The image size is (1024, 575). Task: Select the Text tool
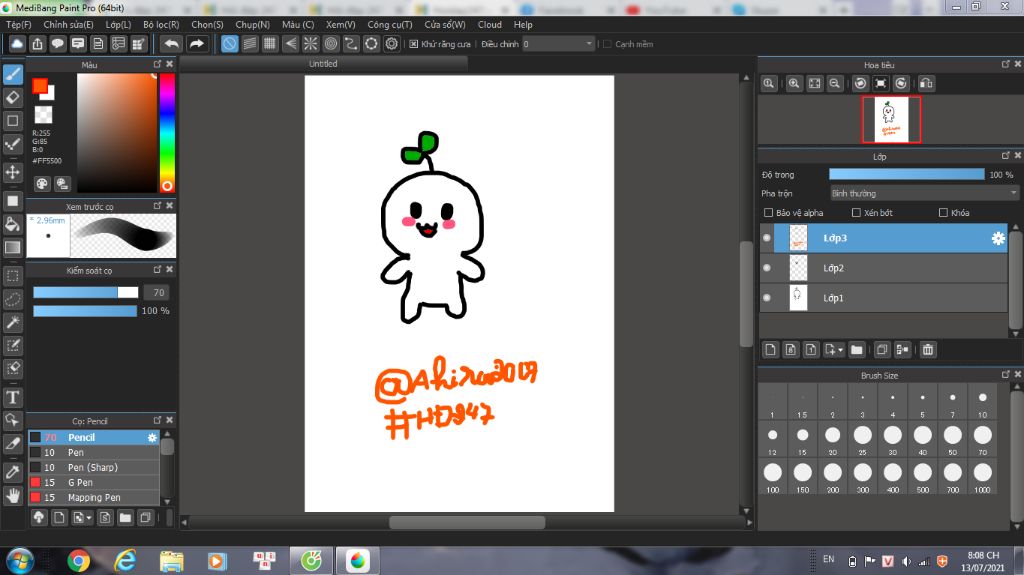12,397
